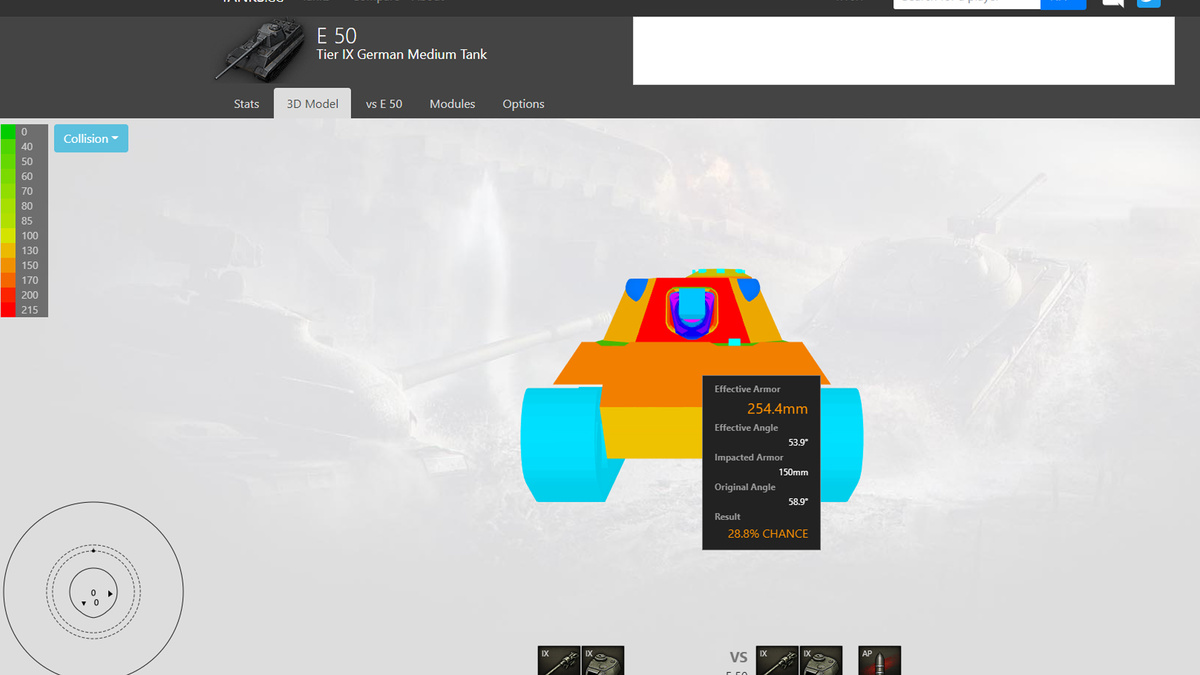Click the 80 armor legend swatch
The width and height of the screenshot is (1200, 675).
[8, 206]
